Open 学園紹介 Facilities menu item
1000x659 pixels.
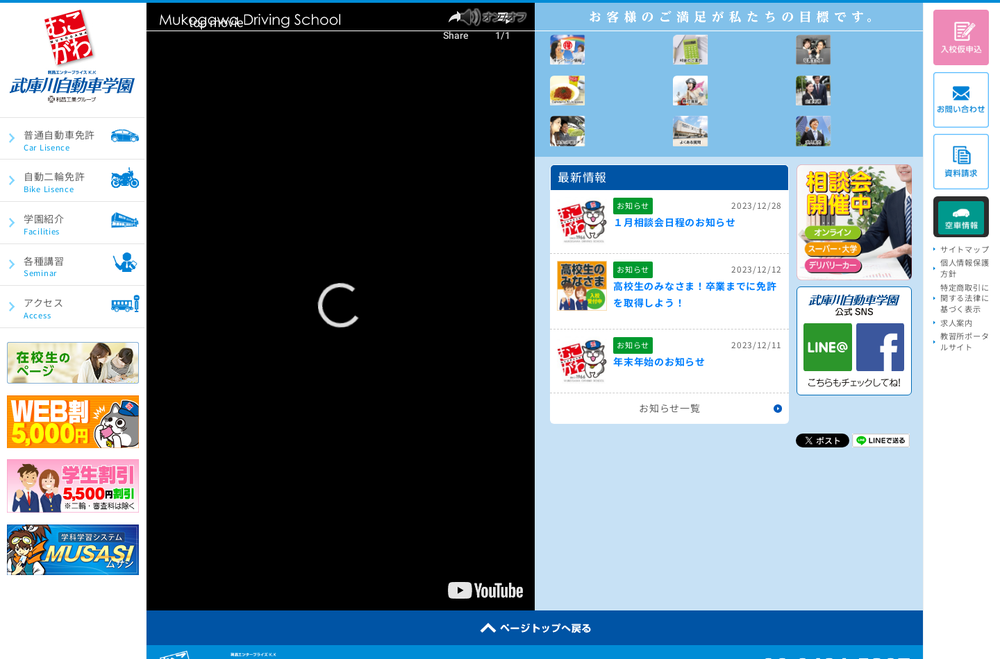[73, 224]
